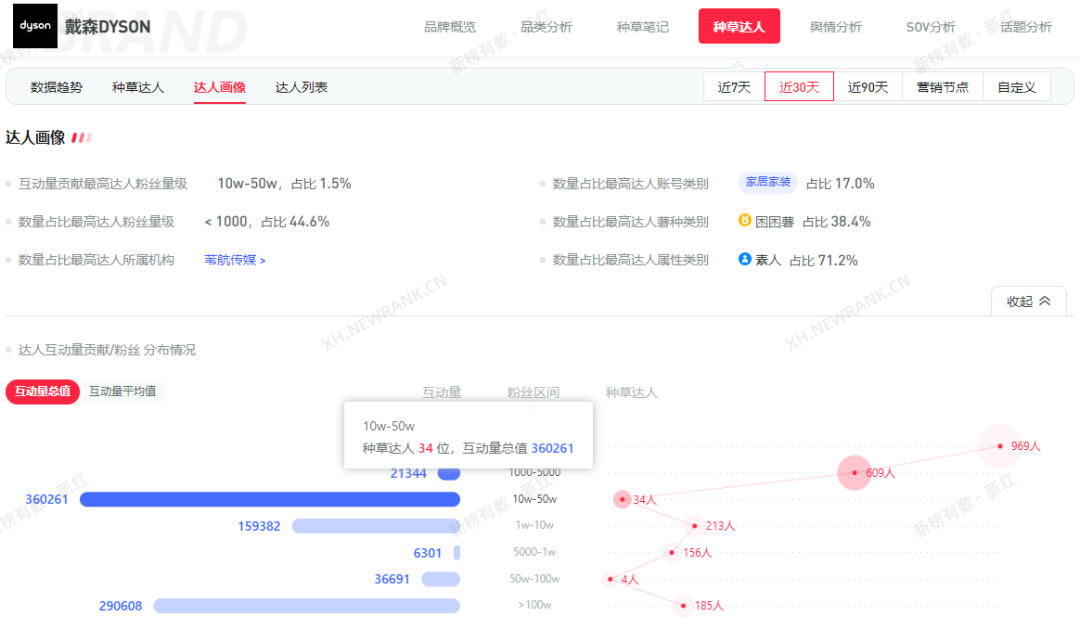This screenshot has height=642, width=1080.
Task: Open the 品牌概览 tab
Action: click(450, 27)
